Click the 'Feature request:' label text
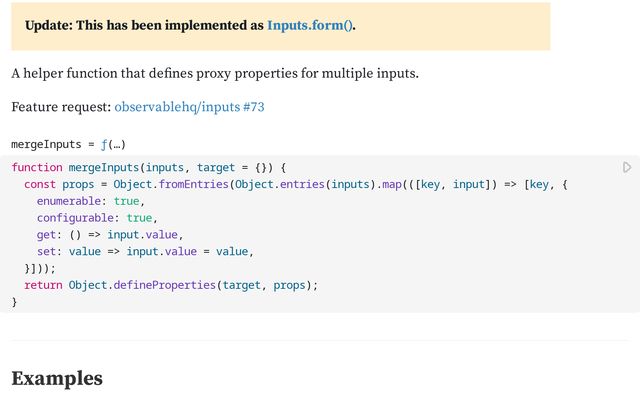This screenshot has height=400, width=640. pos(61,106)
